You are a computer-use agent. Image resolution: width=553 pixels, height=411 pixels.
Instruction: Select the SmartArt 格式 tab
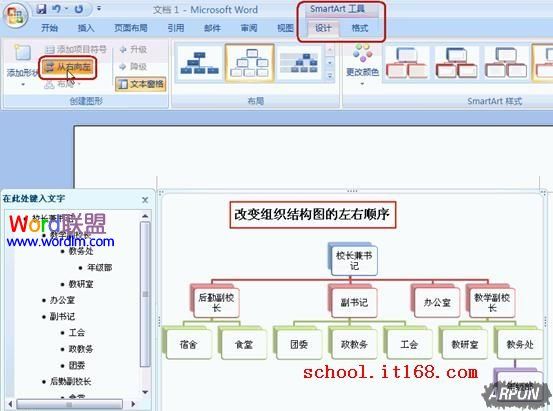[x=360, y=28]
